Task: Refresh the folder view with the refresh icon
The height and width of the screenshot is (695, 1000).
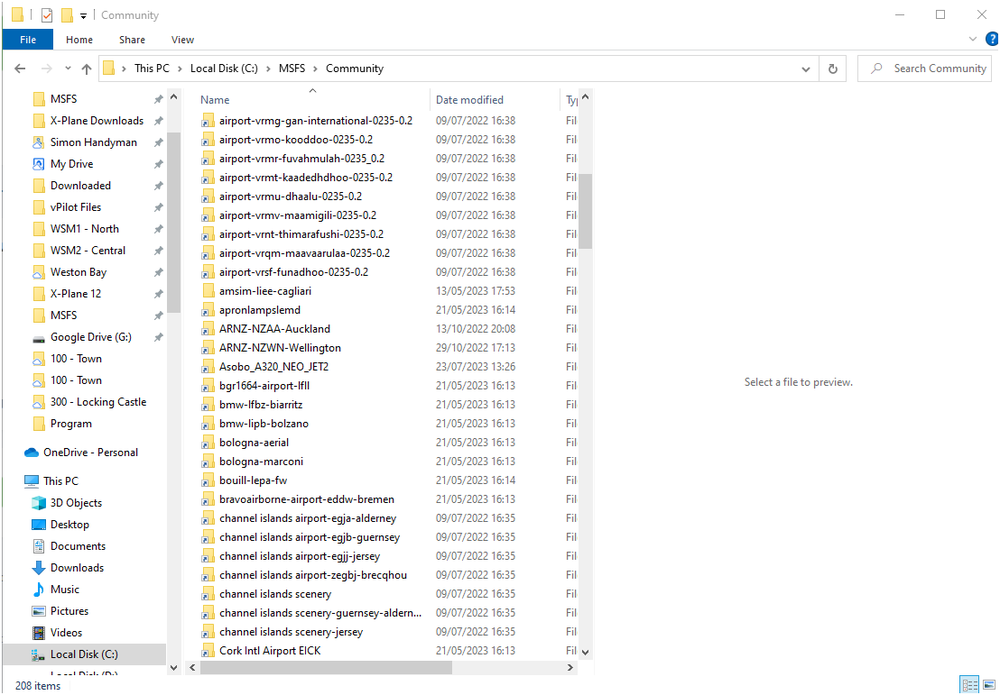Action: click(833, 68)
